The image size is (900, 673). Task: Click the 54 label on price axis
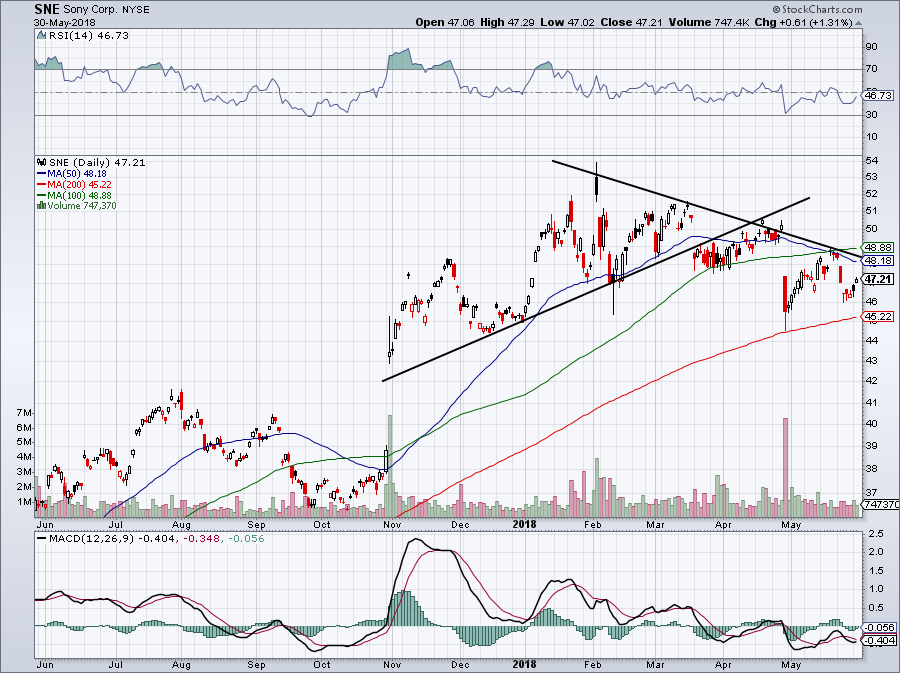[871, 160]
